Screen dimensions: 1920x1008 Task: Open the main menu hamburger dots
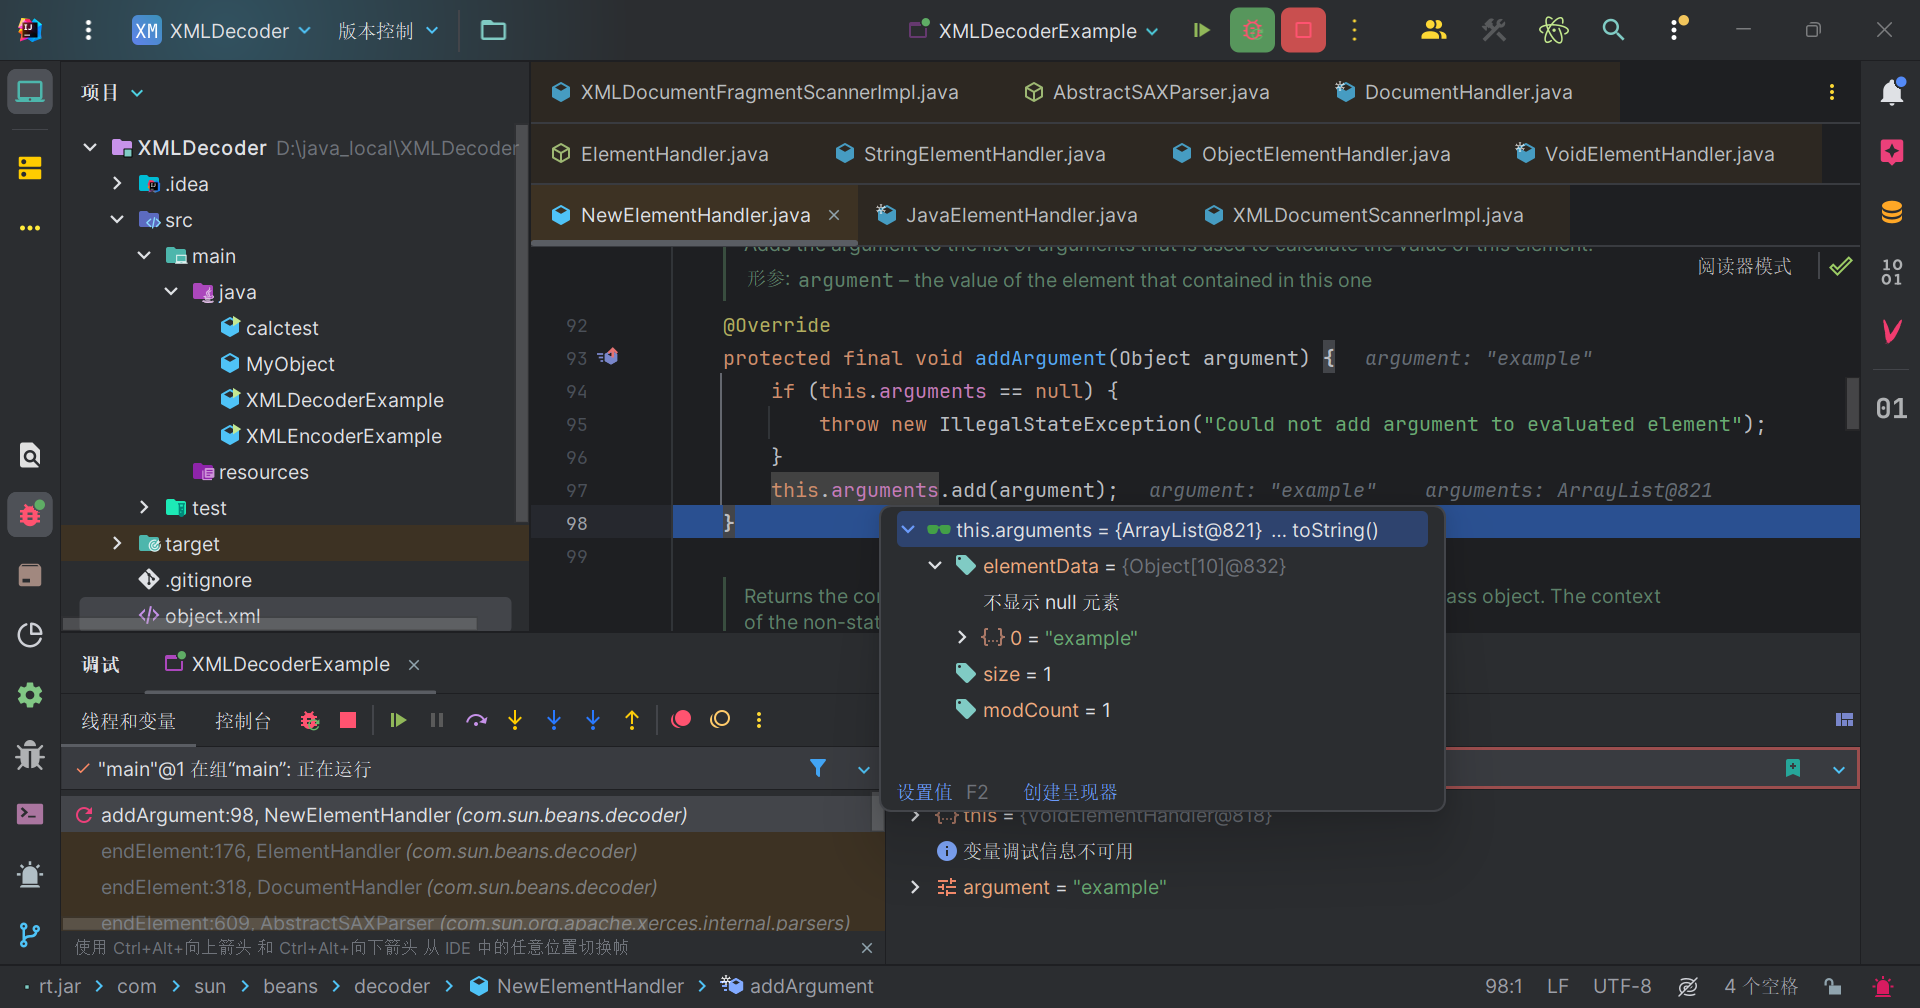(x=88, y=31)
